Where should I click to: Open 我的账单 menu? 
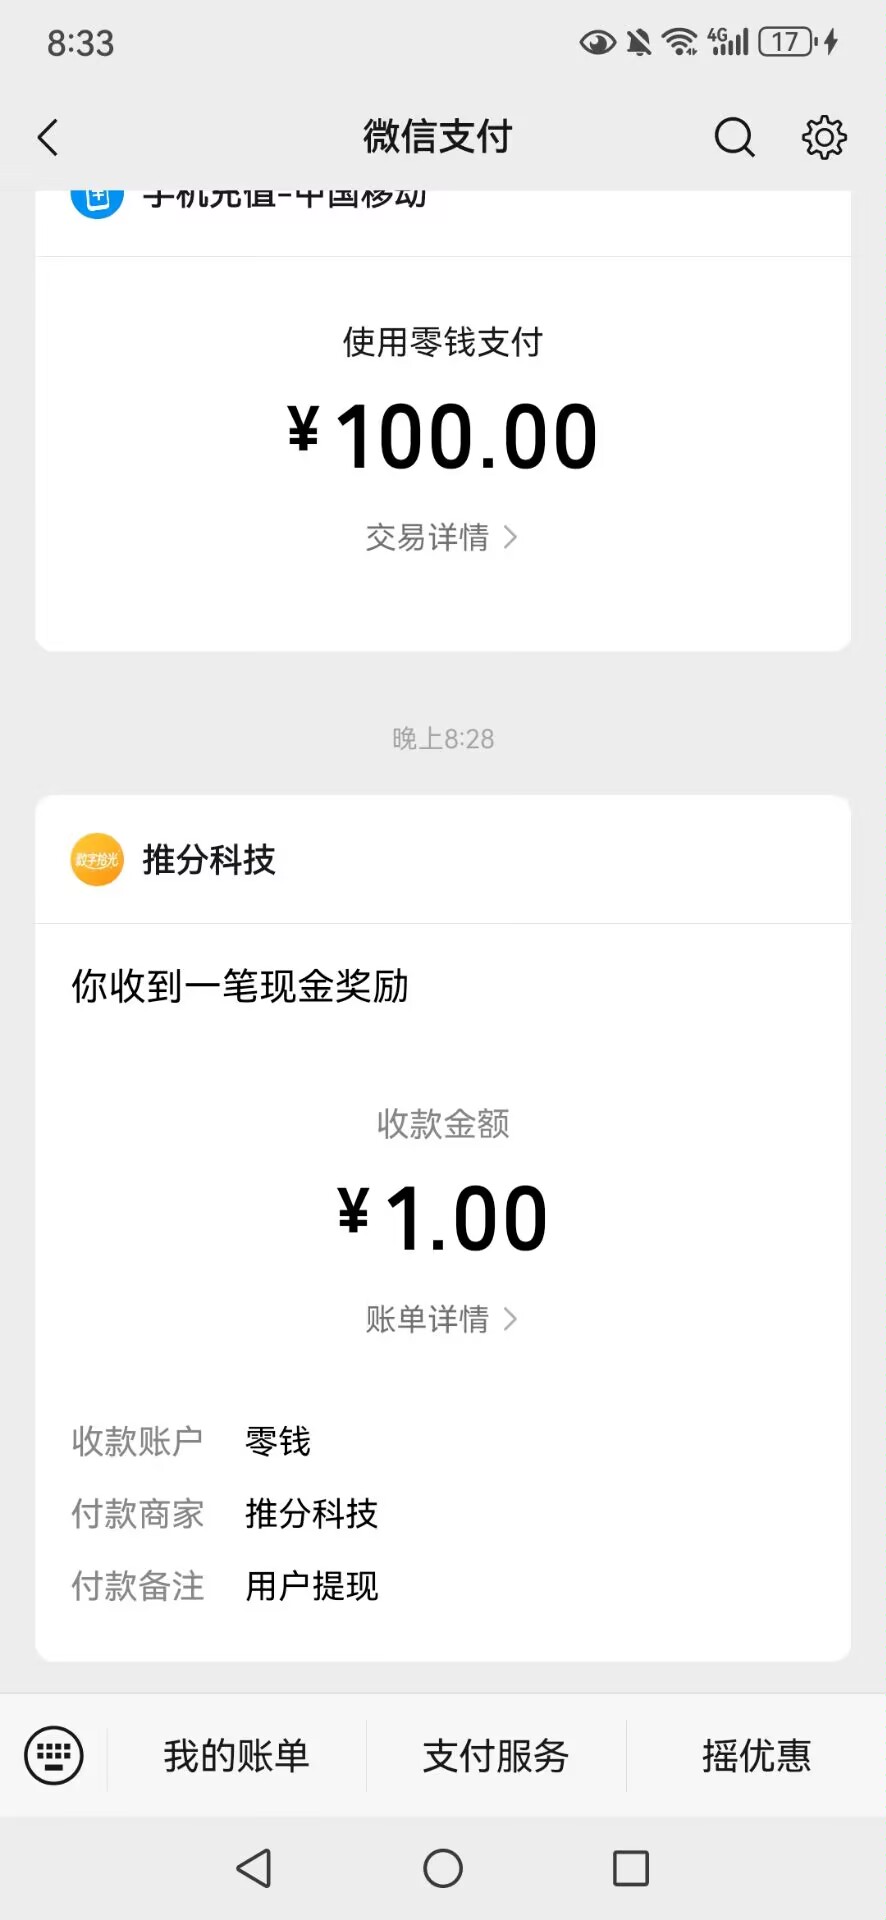(x=237, y=1756)
